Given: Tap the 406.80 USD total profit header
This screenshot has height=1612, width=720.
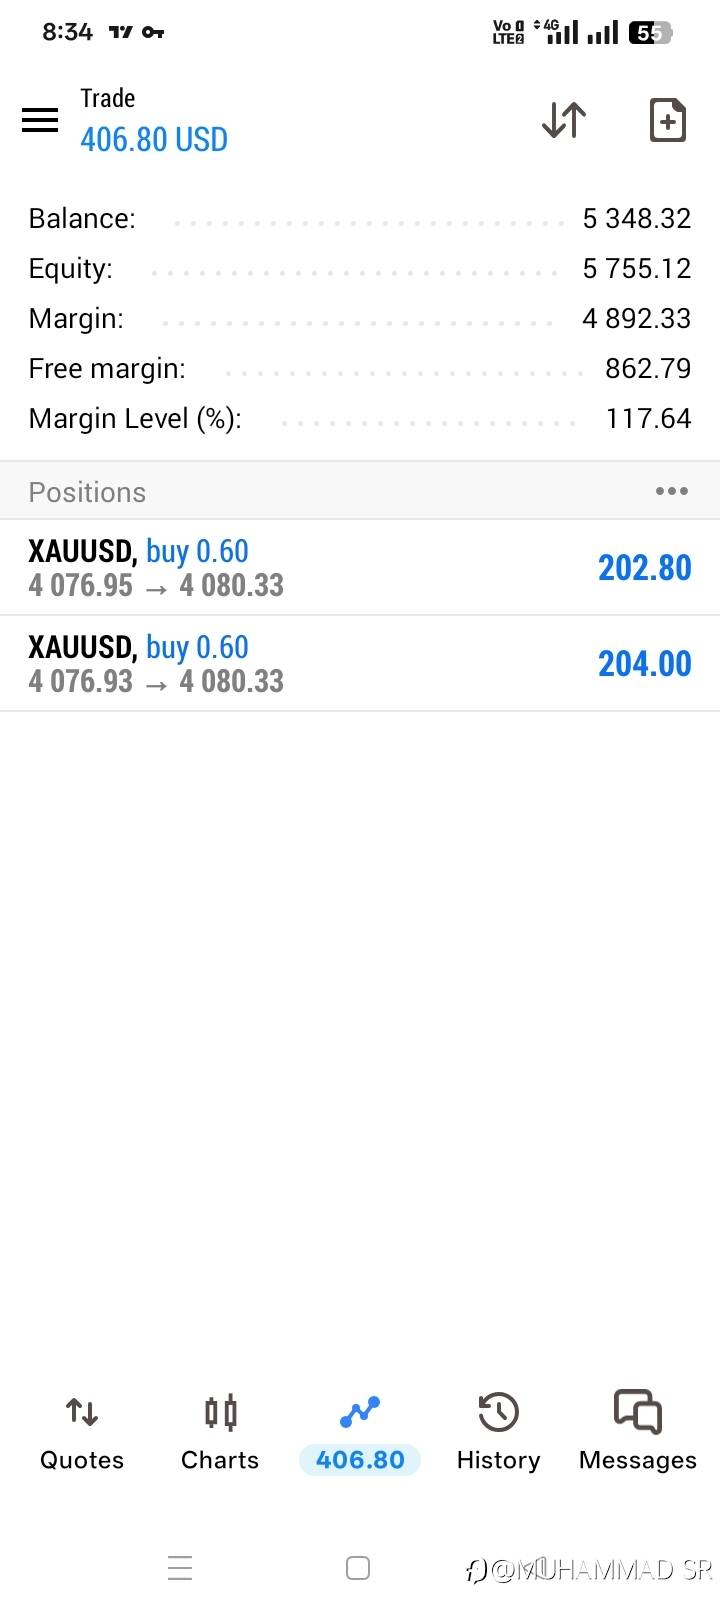Looking at the screenshot, I should pyautogui.click(x=154, y=139).
